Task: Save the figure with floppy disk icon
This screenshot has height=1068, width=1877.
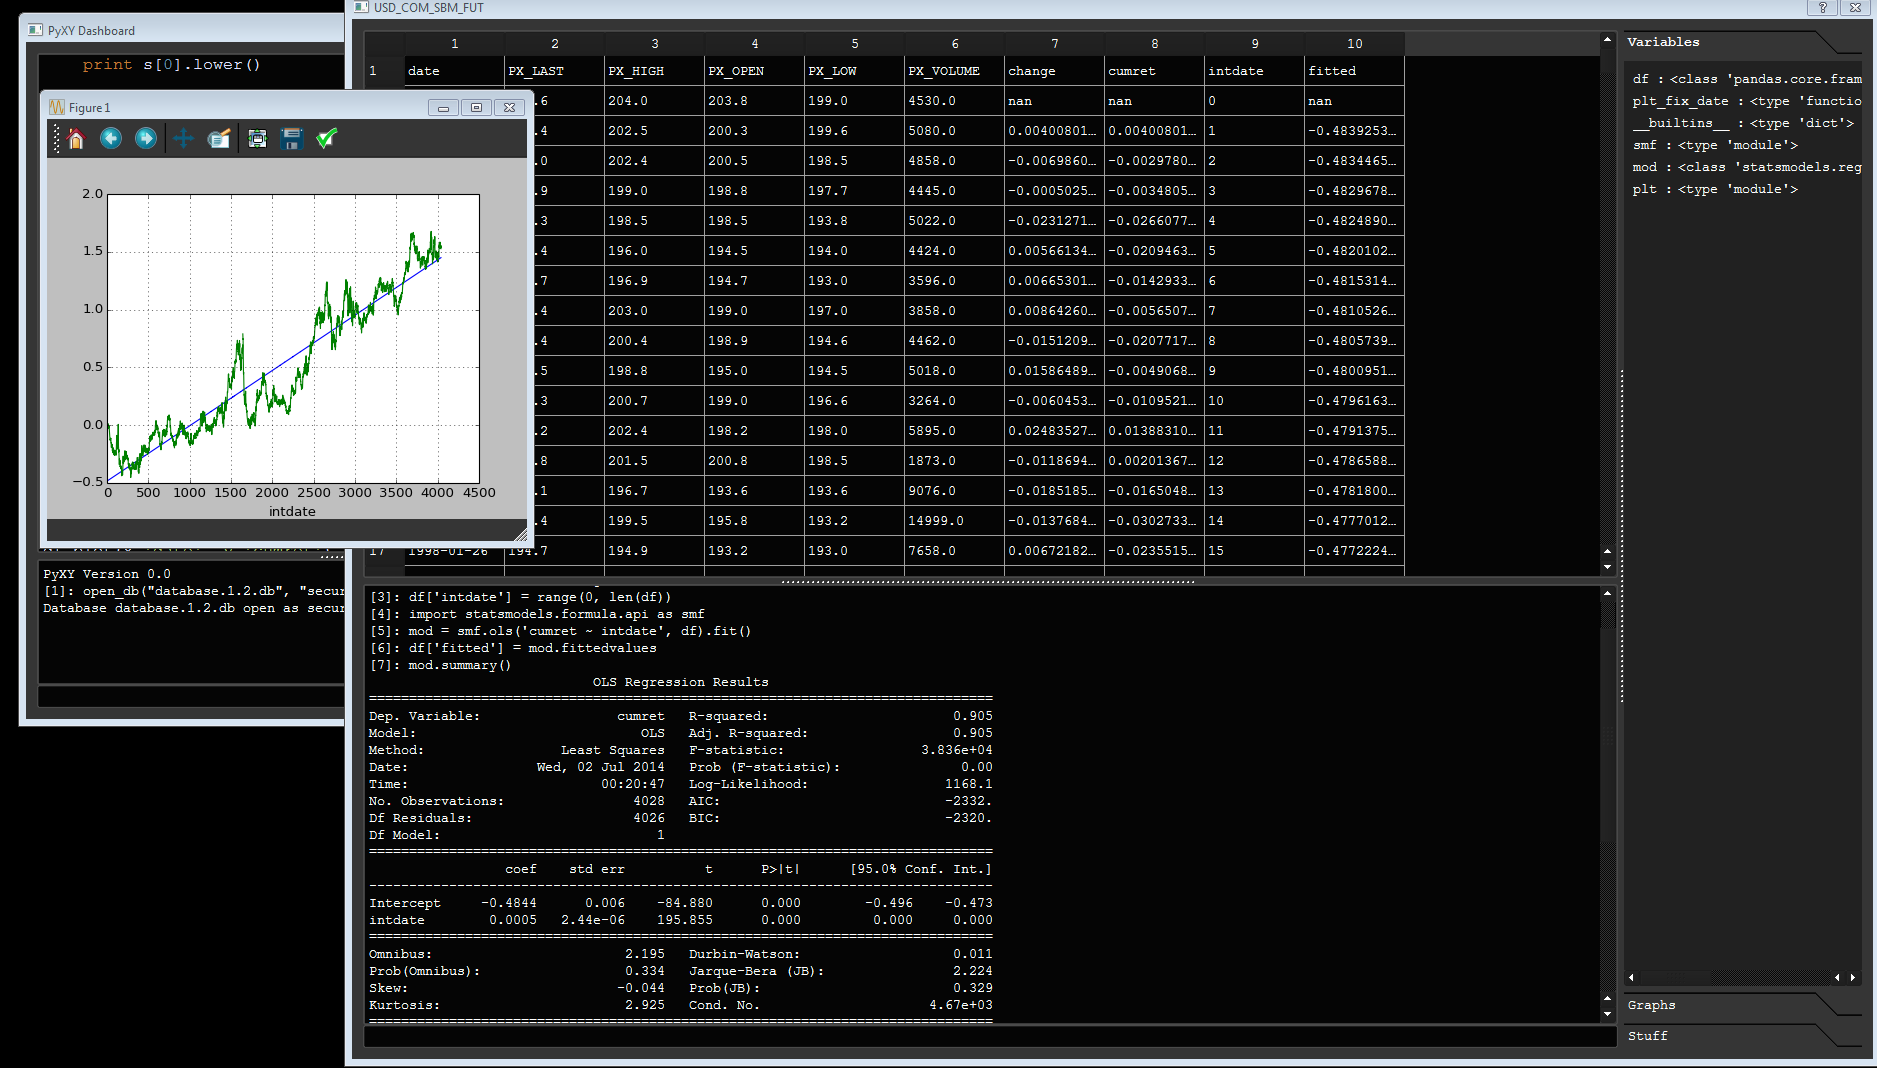Action: pyautogui.click(x=292, y=139)
